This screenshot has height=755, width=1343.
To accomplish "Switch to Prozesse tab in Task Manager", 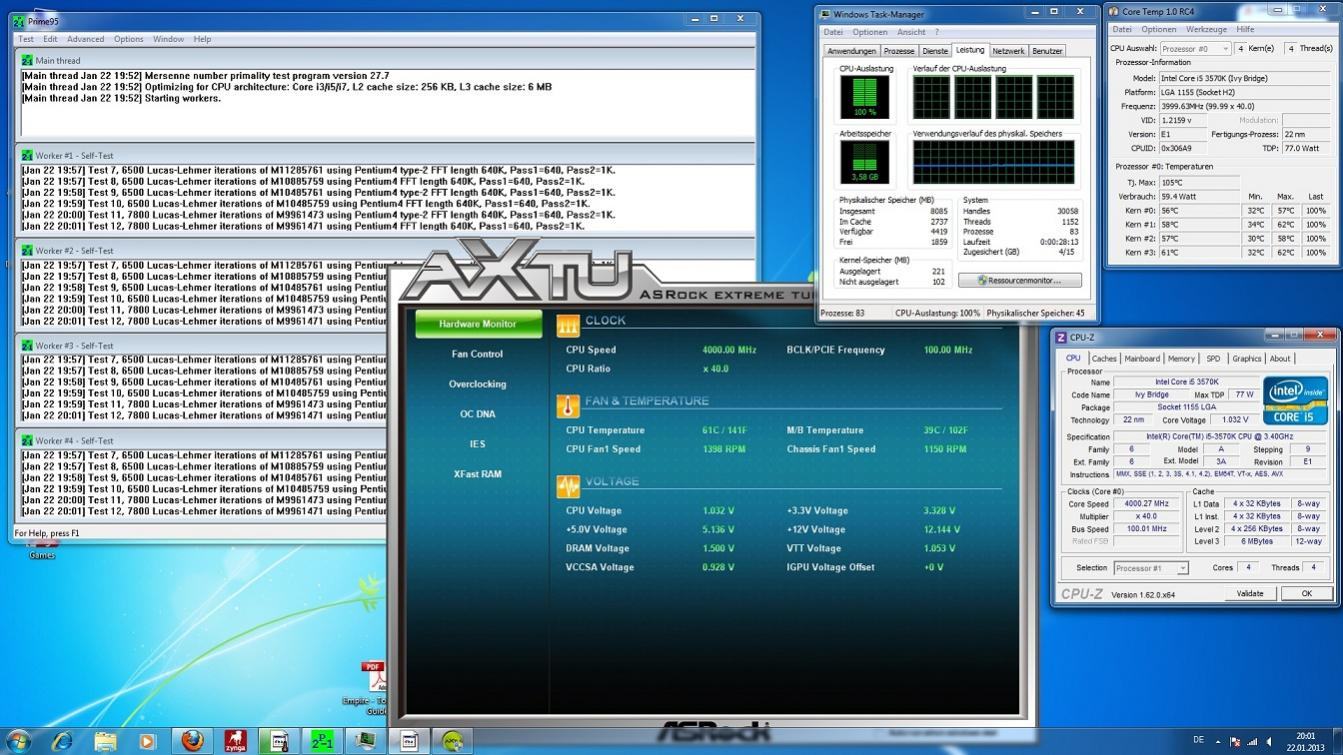I will tap(899, 51).
